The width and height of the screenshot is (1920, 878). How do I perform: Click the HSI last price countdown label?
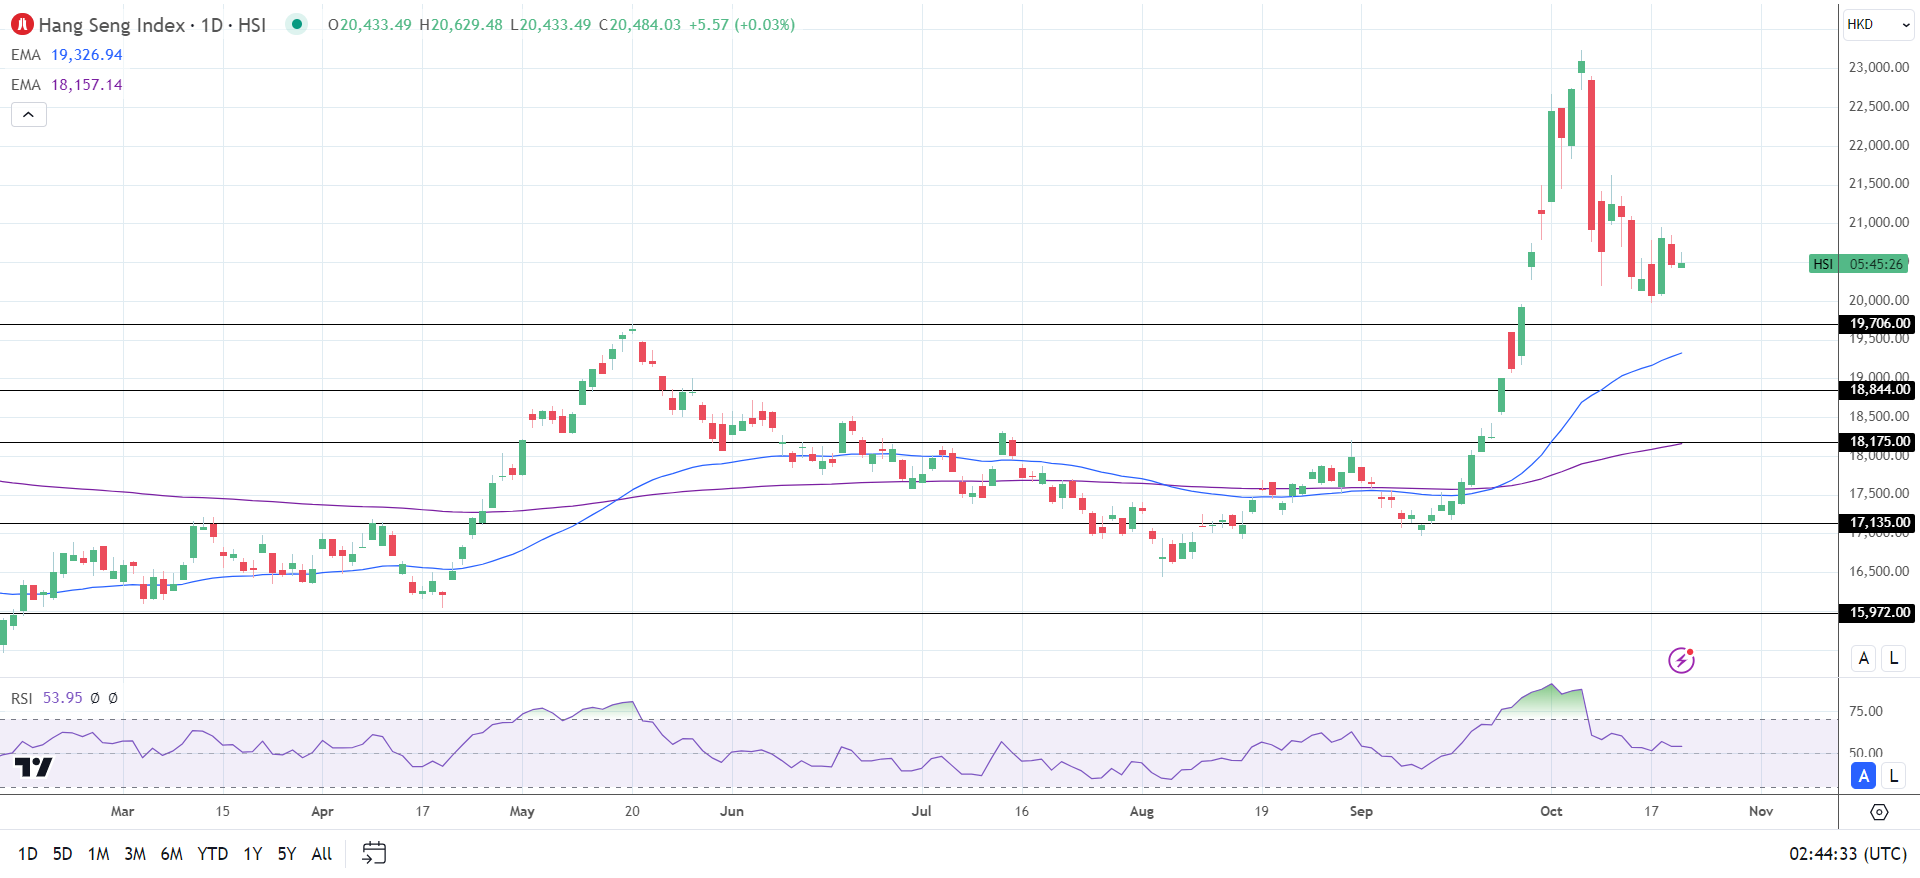tap(1859, 264)
